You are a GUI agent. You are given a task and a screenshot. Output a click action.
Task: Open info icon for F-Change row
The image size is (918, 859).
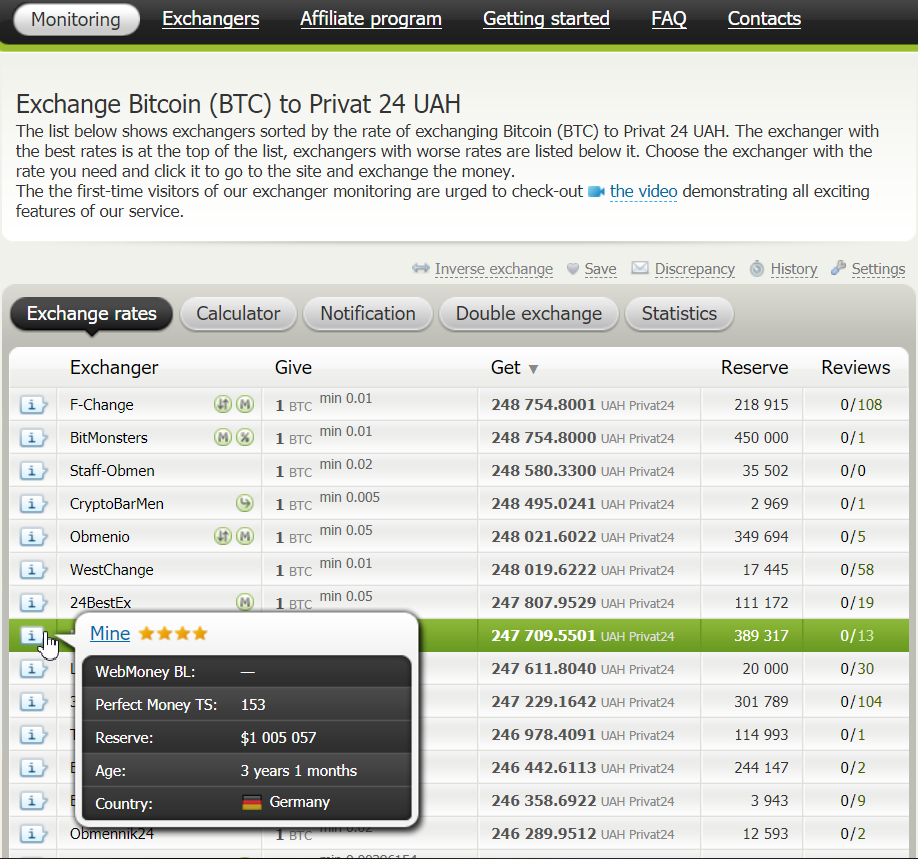tap(32, 405)
